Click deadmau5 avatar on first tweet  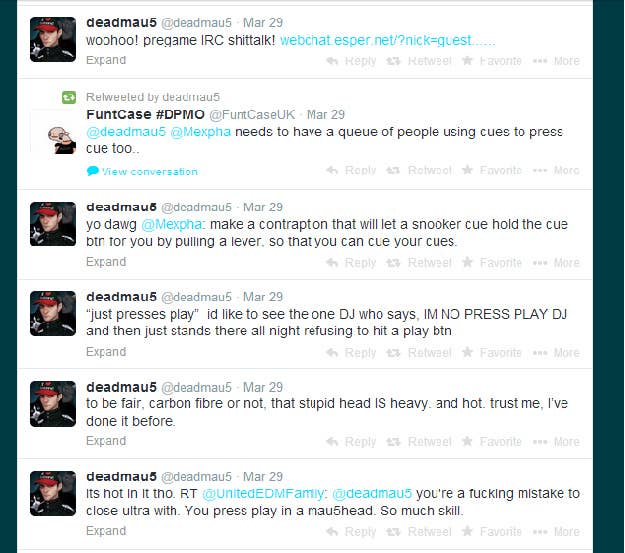point(53,39)
